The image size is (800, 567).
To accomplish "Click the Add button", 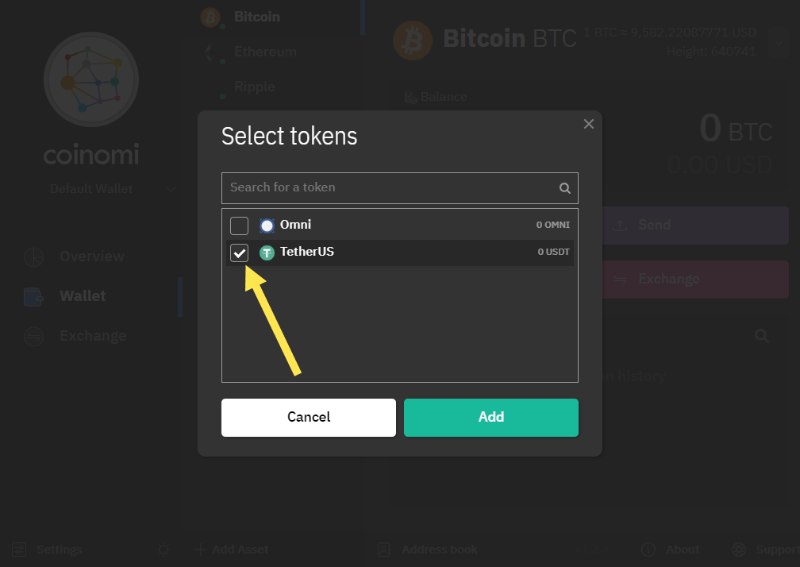I will pos(491,417).
